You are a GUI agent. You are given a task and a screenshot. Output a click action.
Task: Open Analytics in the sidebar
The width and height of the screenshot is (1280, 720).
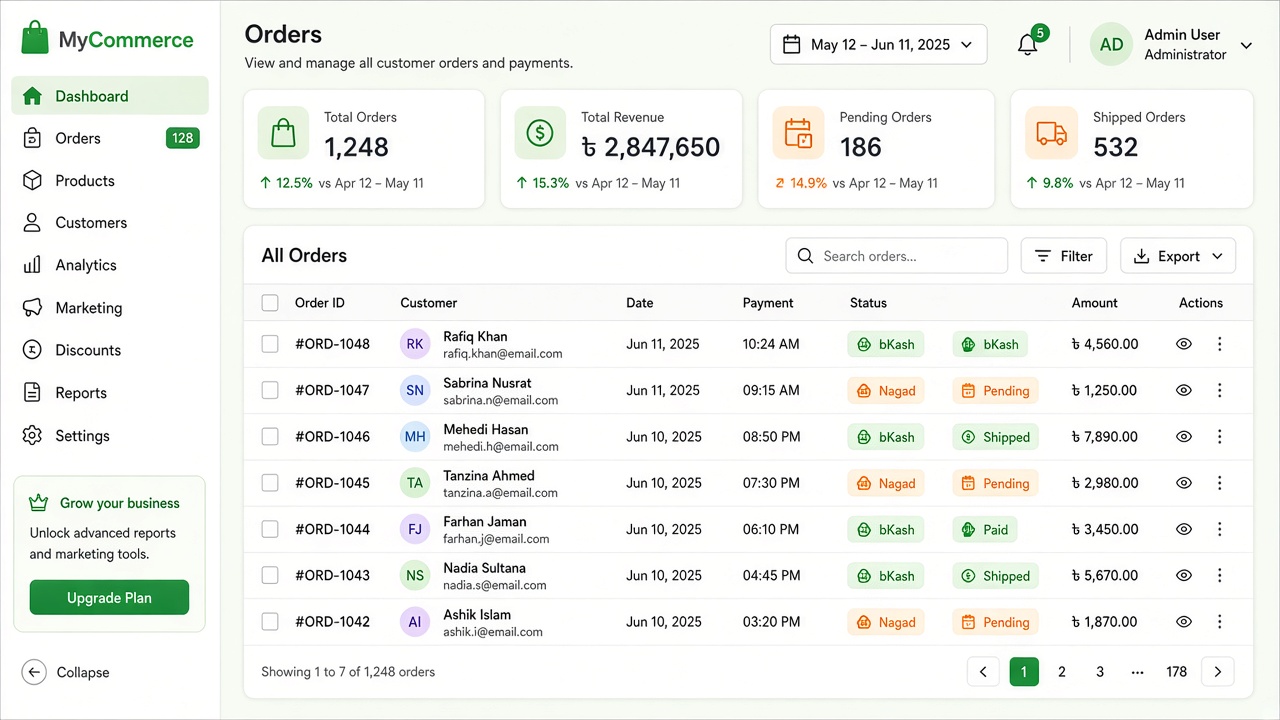(x=110, y=265)
